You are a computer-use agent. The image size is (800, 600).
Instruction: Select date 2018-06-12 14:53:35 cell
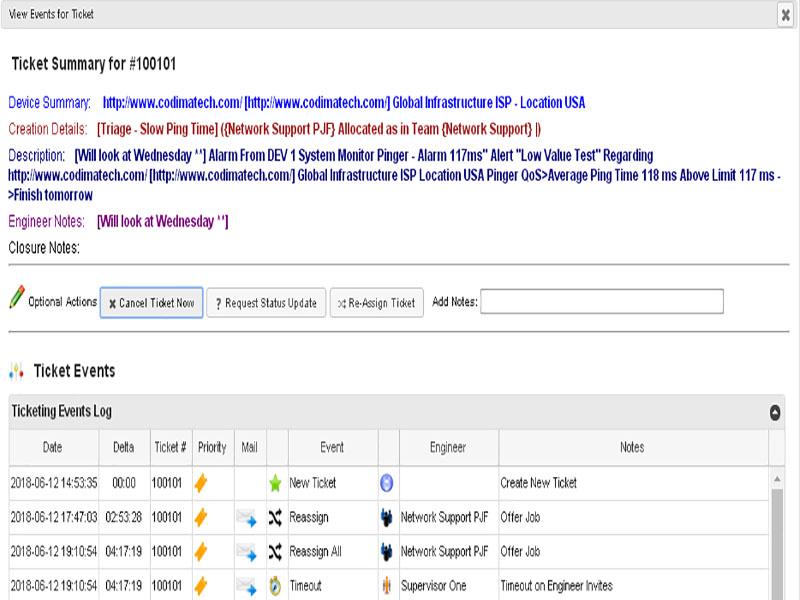click(54, 483)
